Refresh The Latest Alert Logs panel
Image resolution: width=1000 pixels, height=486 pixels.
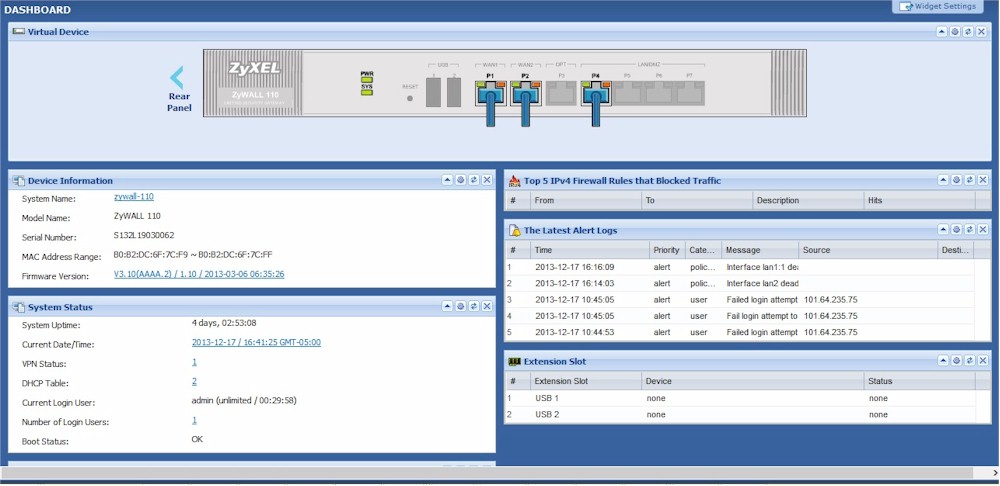point(969,230)
